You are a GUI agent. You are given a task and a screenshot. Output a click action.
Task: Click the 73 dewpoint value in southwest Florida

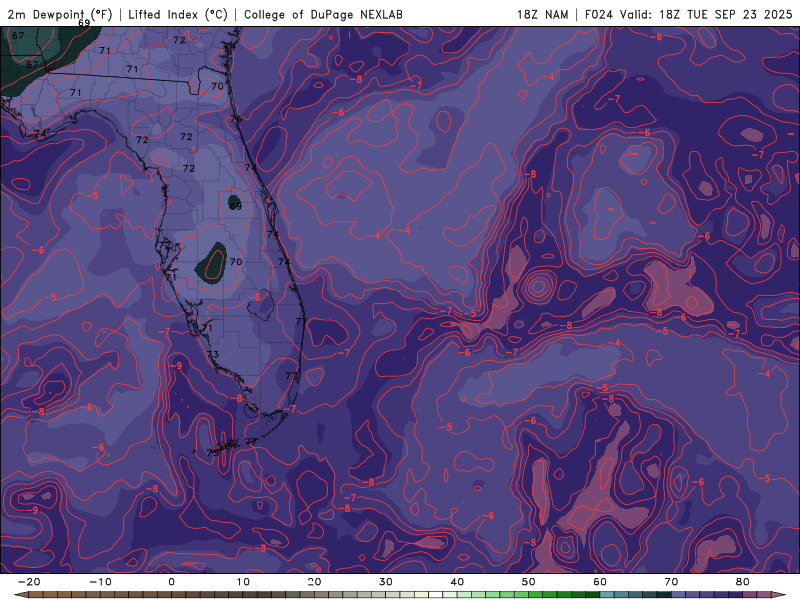pyautogui.click(x=213, y=354)
